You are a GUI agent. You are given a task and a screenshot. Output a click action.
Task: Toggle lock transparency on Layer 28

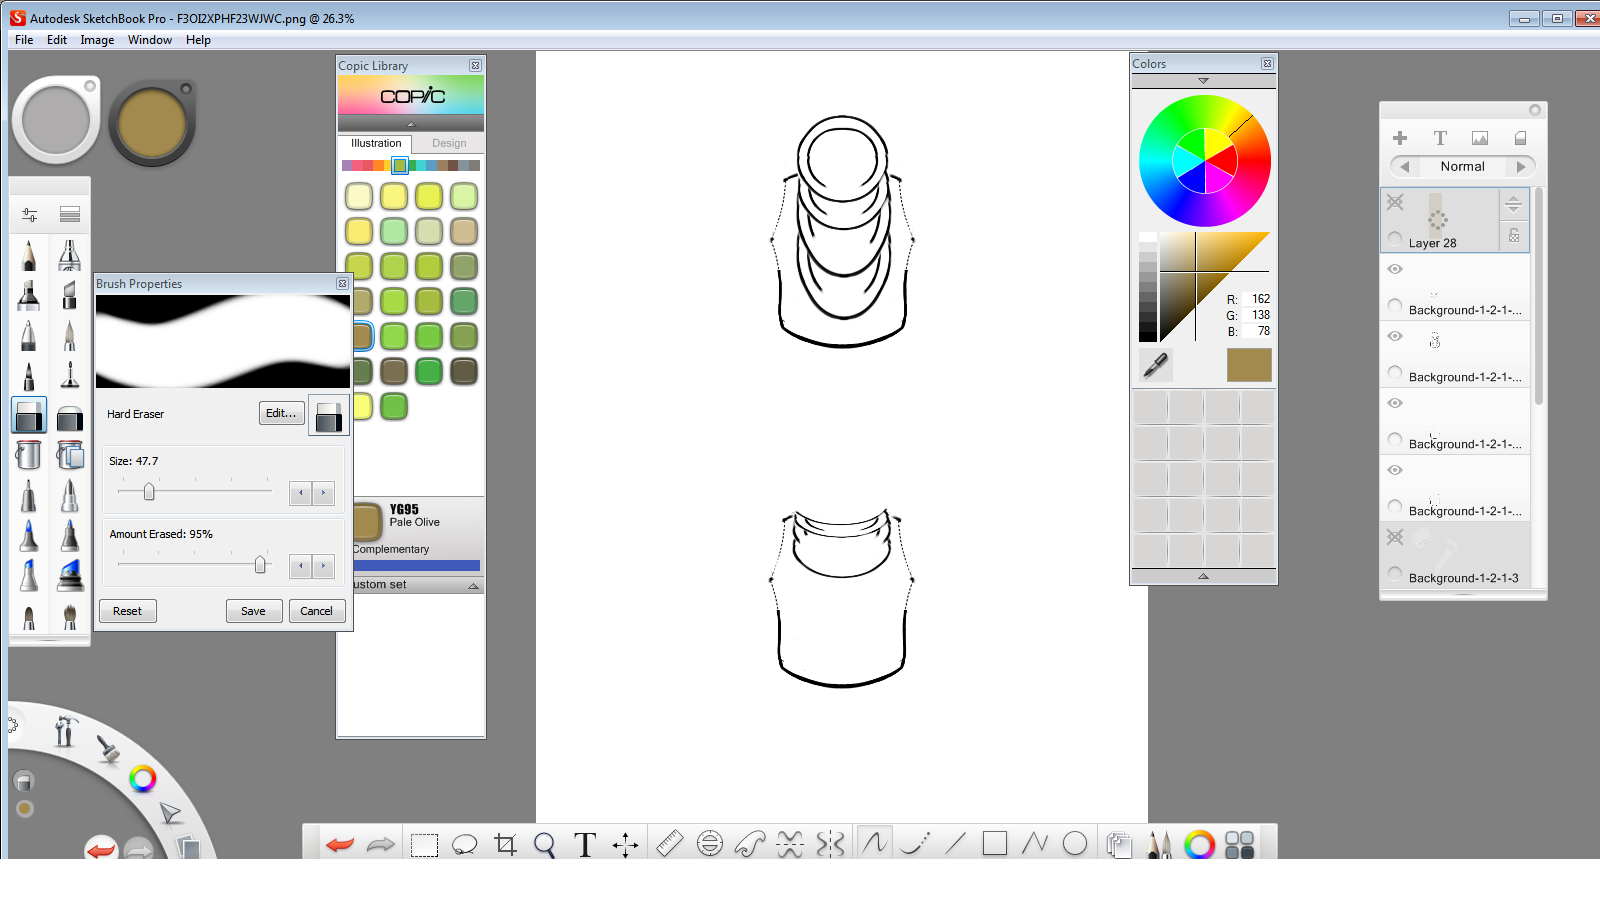[1514, 236]
